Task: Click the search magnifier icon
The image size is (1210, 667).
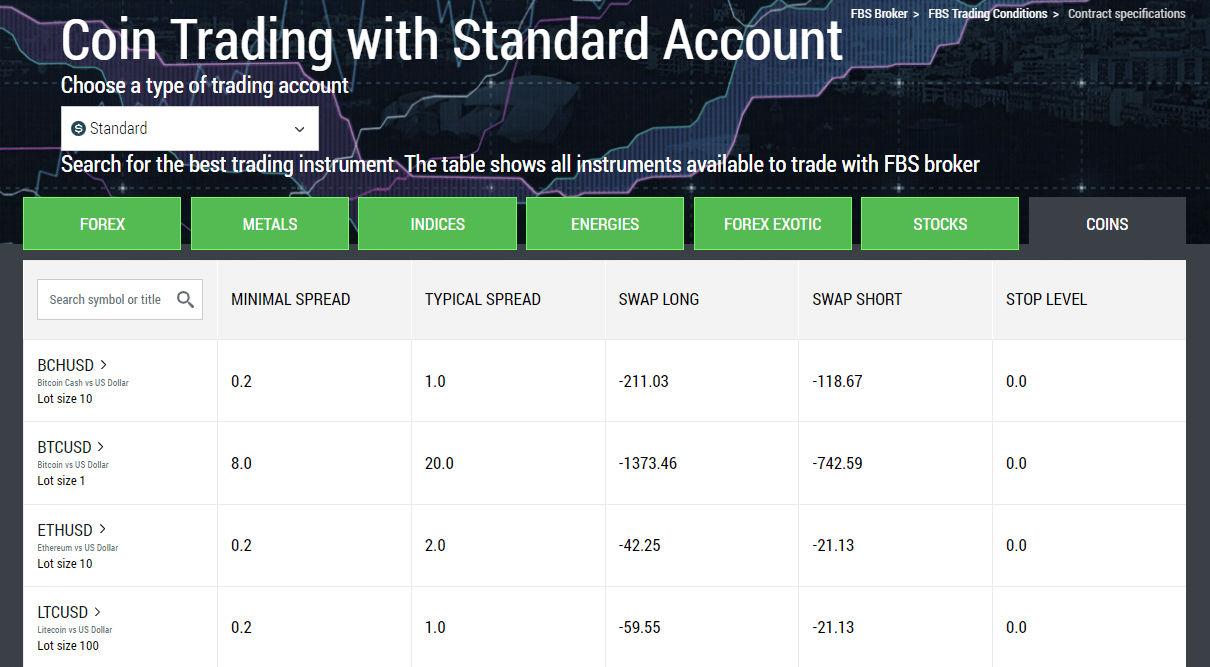Action: point(185,299)
